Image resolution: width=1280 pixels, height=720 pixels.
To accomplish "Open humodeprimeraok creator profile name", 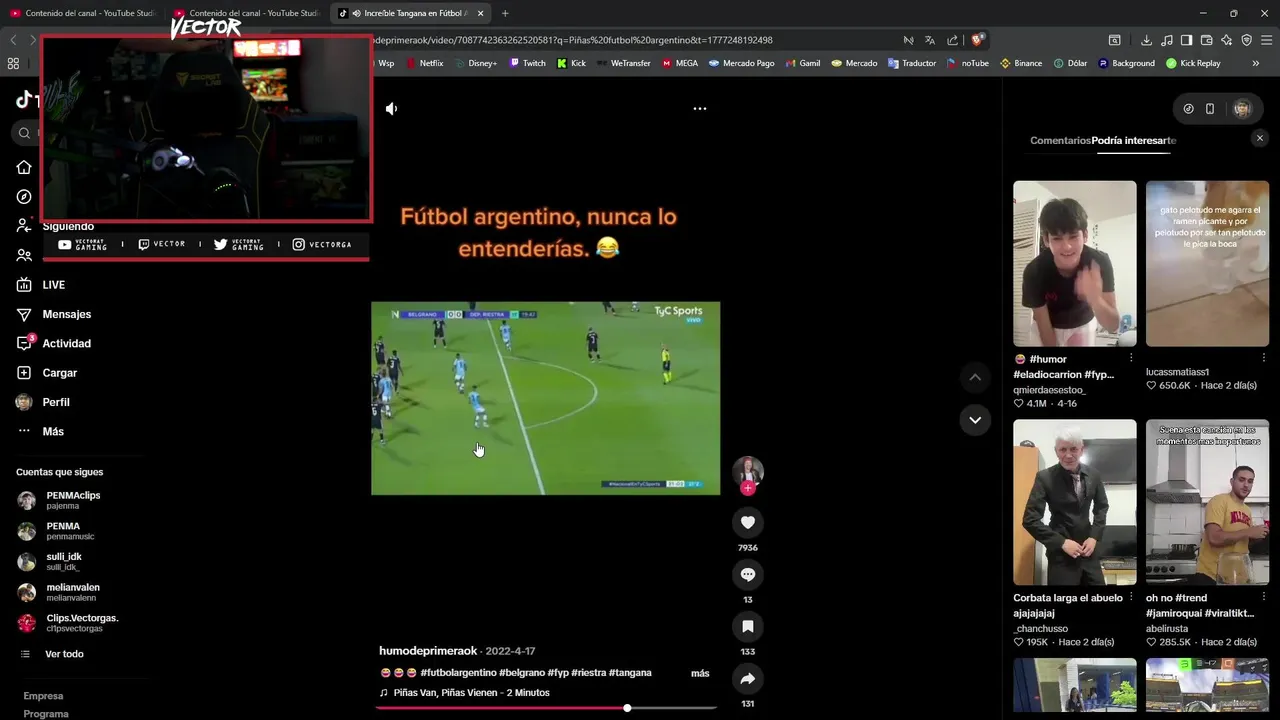I will point(428,651).
